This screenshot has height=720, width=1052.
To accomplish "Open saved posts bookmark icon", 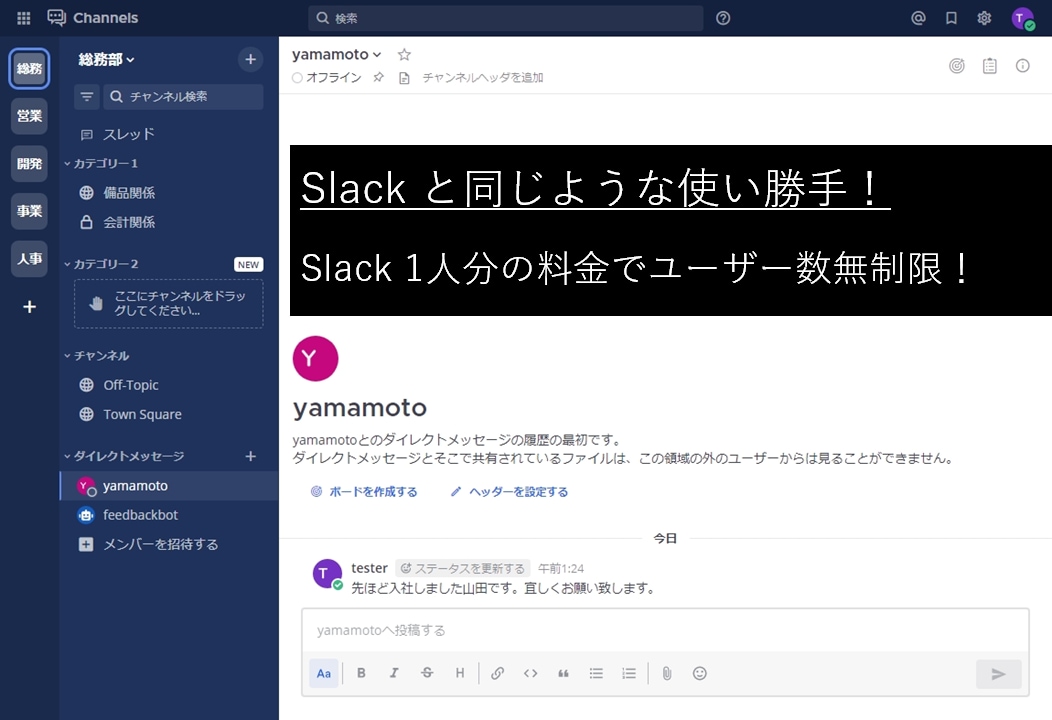I will click(951, 18).
